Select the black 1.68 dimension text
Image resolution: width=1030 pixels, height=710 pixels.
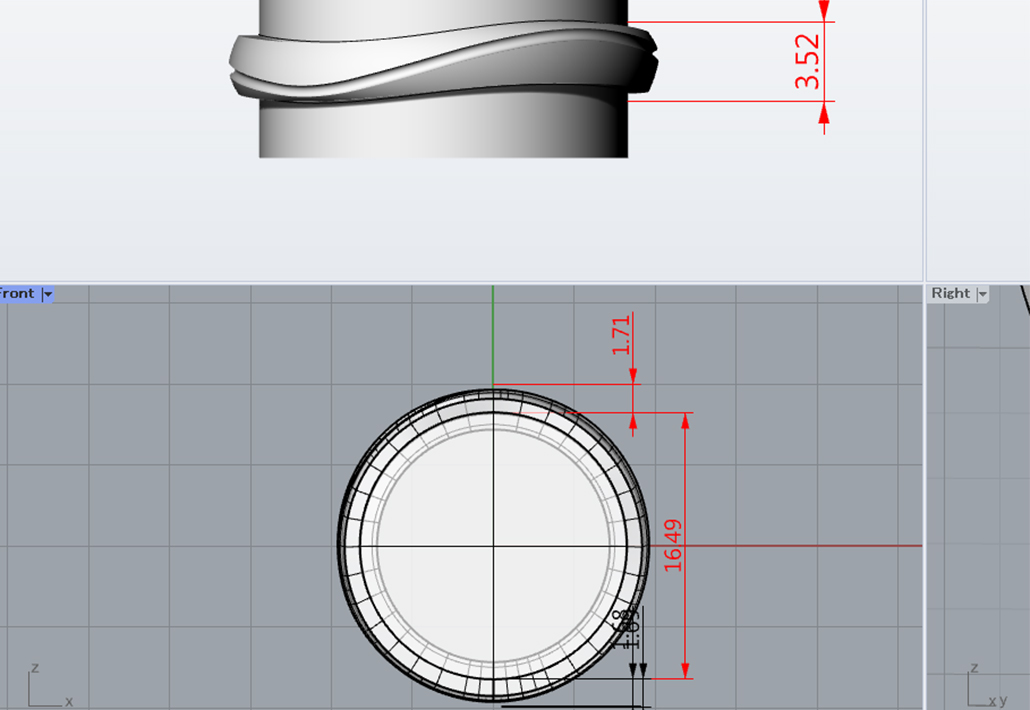(627, 628)
